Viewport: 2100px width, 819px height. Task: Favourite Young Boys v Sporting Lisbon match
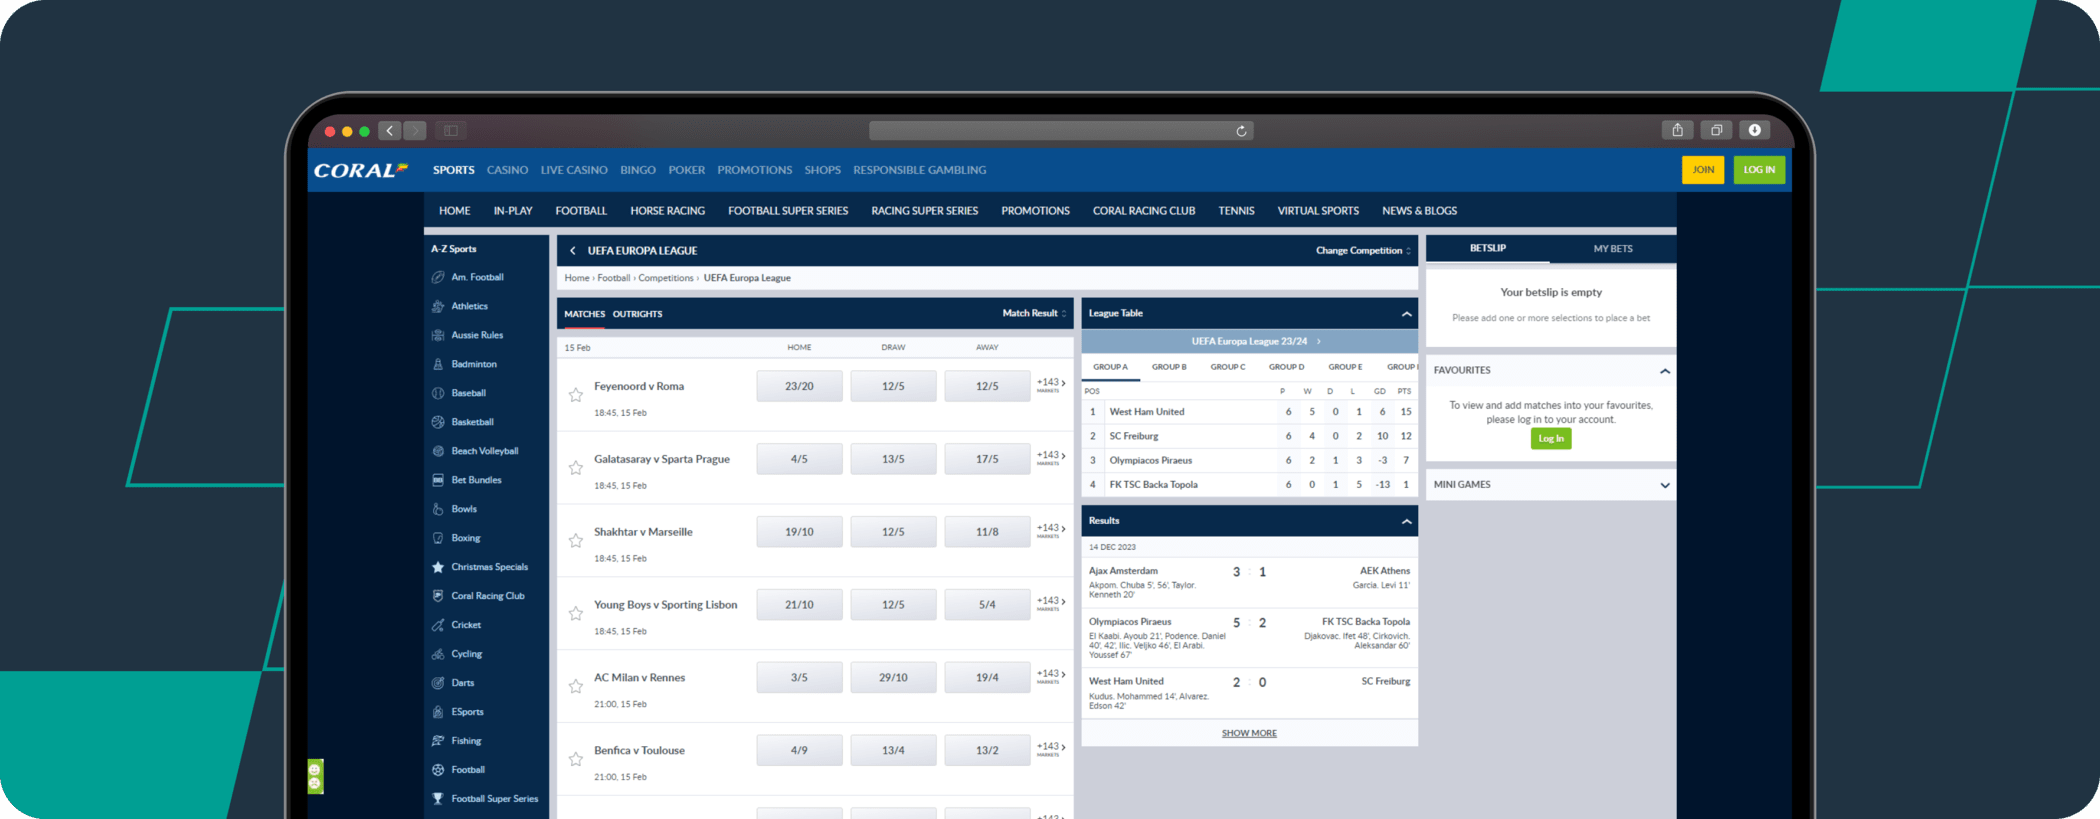576,614
